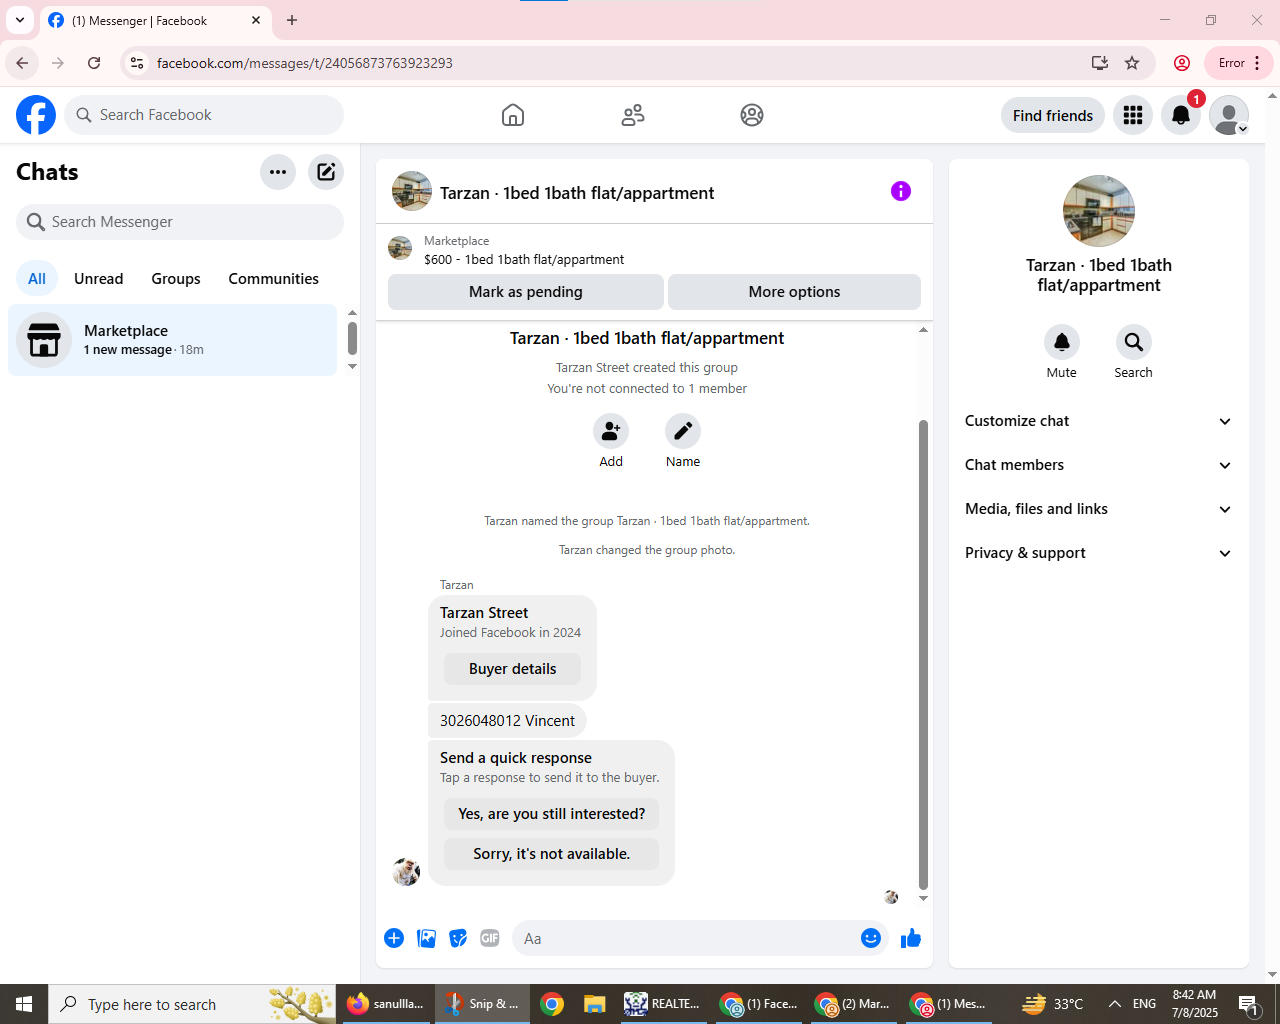The image size is (1280, 1024).
Task: Open Firefox window in taskbar
Action: pos(386,1004)
